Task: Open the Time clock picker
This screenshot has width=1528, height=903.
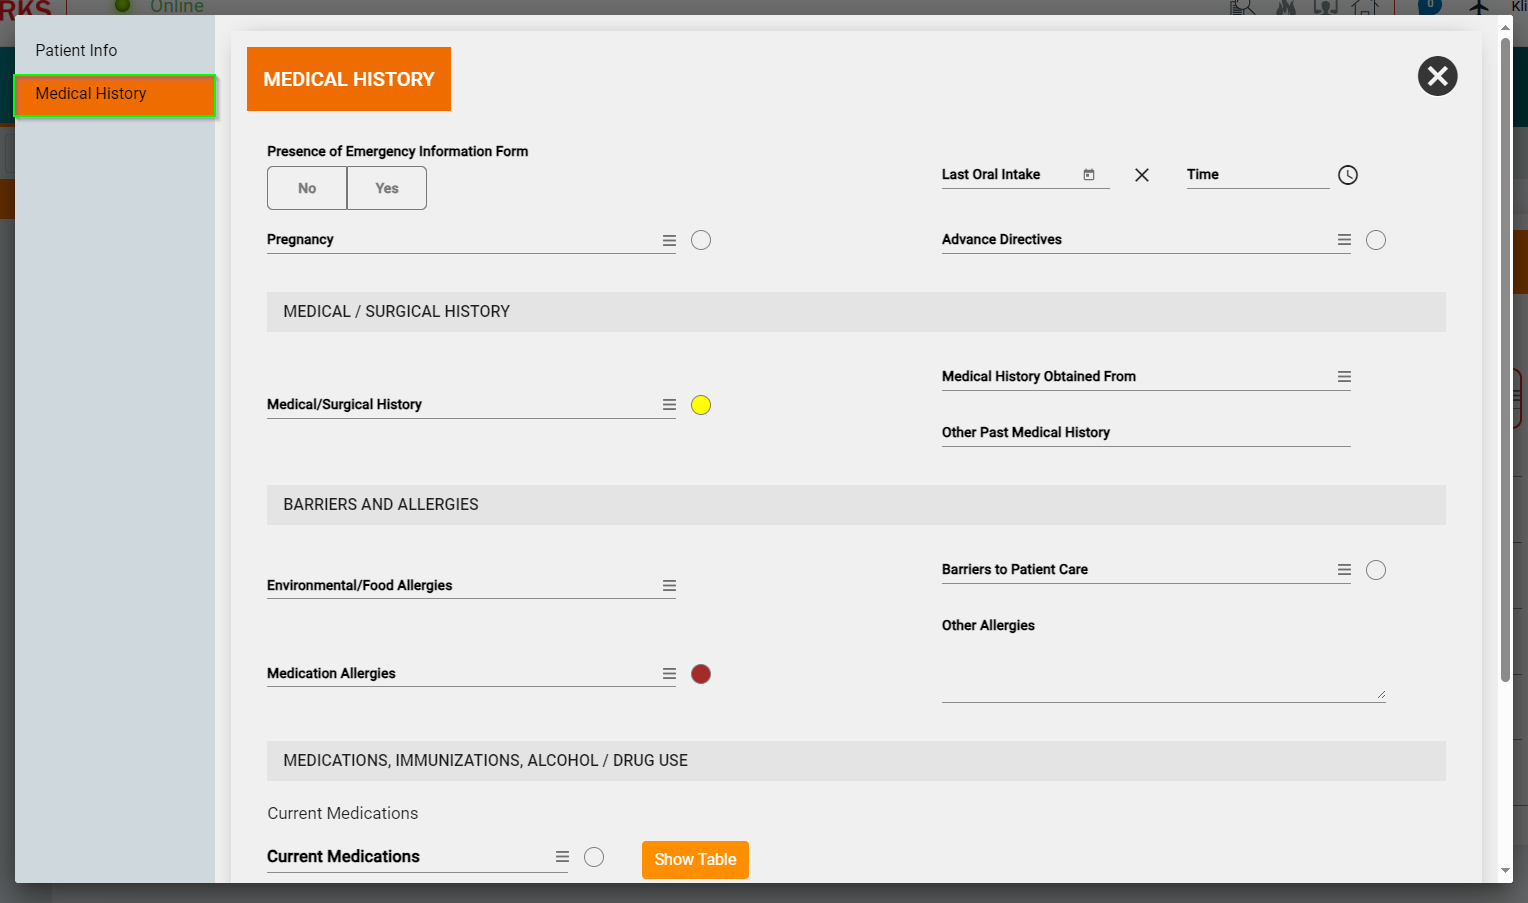Action: (1348, 175)
